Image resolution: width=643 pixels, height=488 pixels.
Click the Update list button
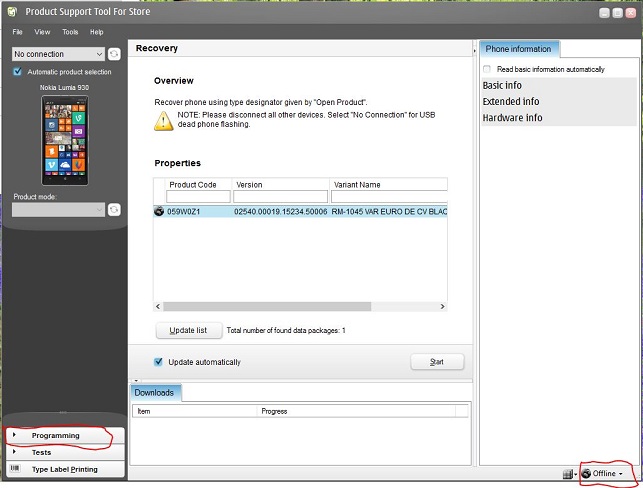point(188,330)
